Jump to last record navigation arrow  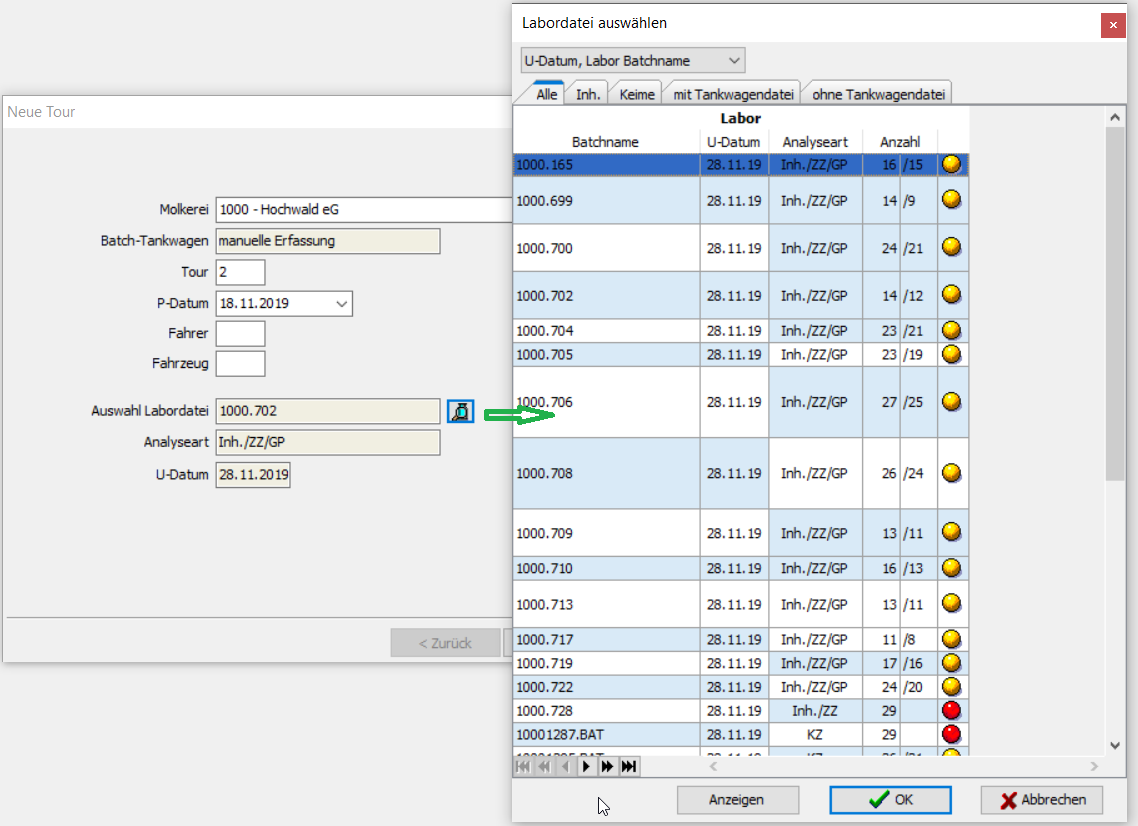(628, 767)
